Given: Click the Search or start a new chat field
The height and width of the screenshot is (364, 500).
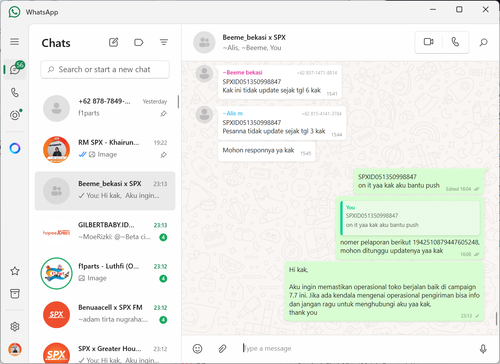Looking at the screenshot, I should (x=105, y=69).
